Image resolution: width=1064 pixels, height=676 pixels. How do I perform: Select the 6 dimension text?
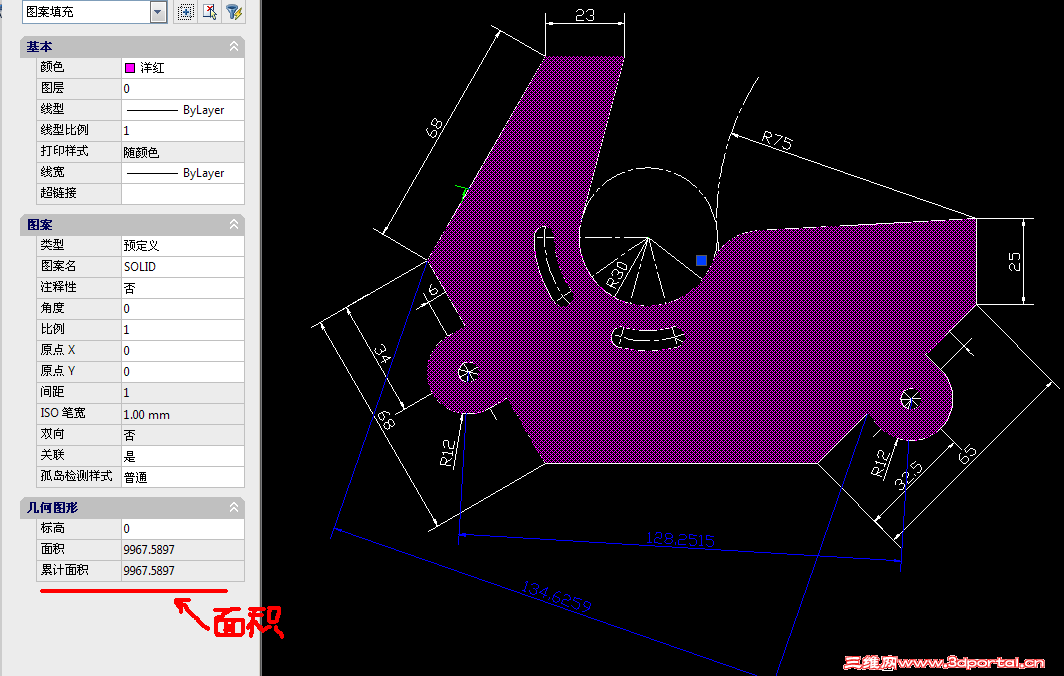click(432, 291)
